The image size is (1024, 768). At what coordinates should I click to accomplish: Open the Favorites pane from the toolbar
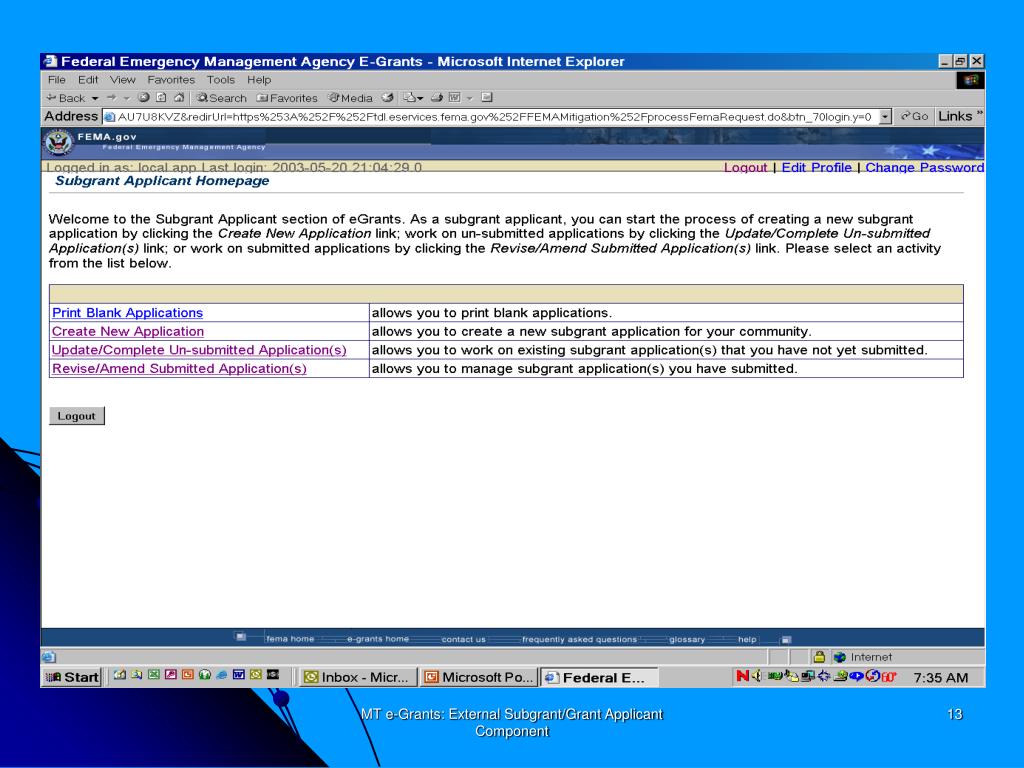click(x=287, y=98)
